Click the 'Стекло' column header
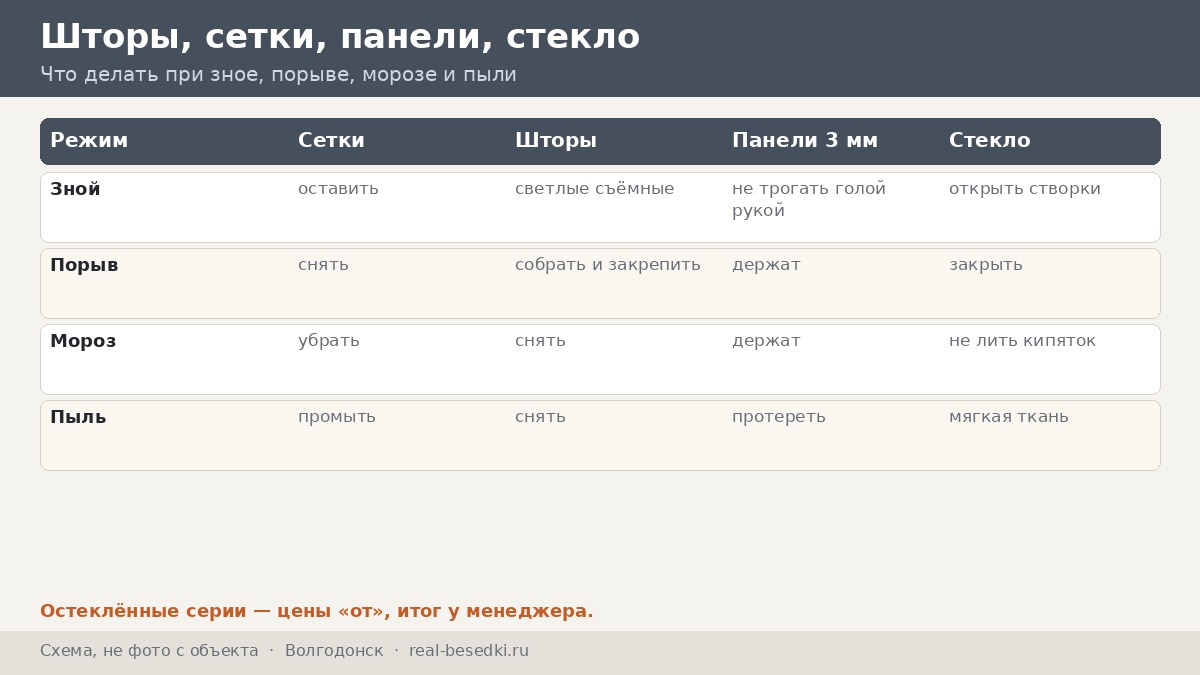Image resolution: width=1200 pixels, height=675 pixels. click(989, 141)
